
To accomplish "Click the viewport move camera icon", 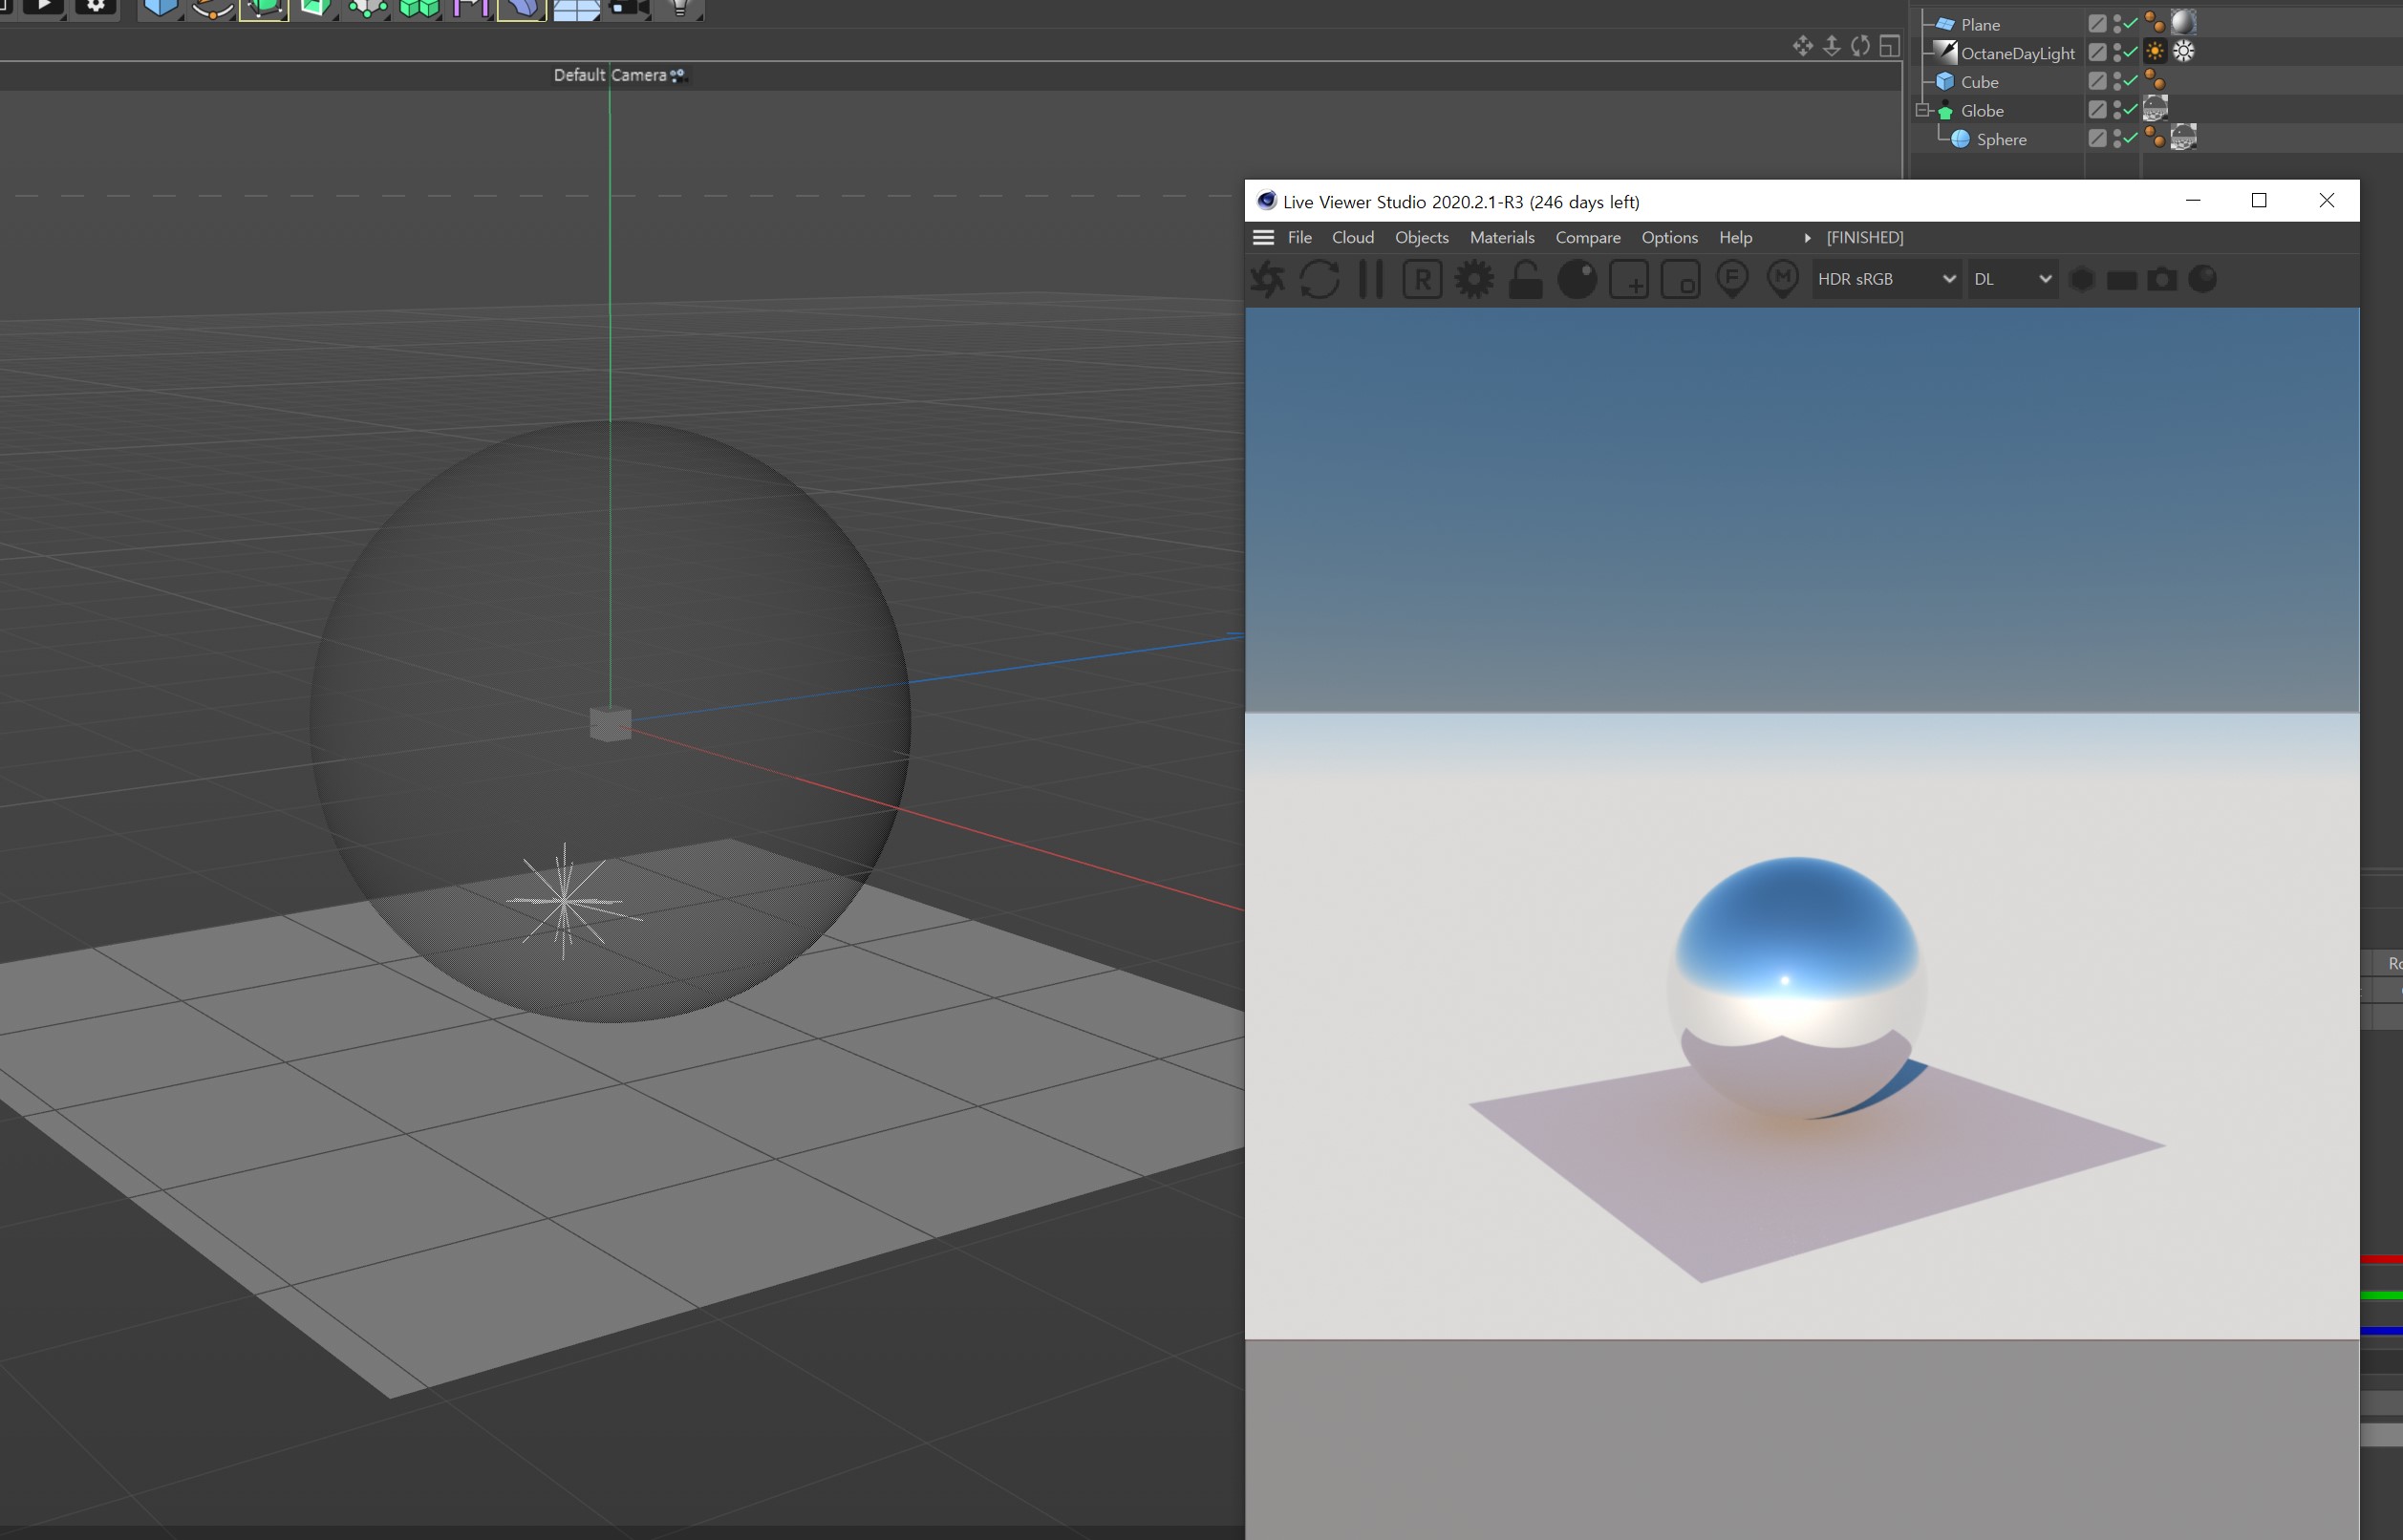I will point(1802,46).
